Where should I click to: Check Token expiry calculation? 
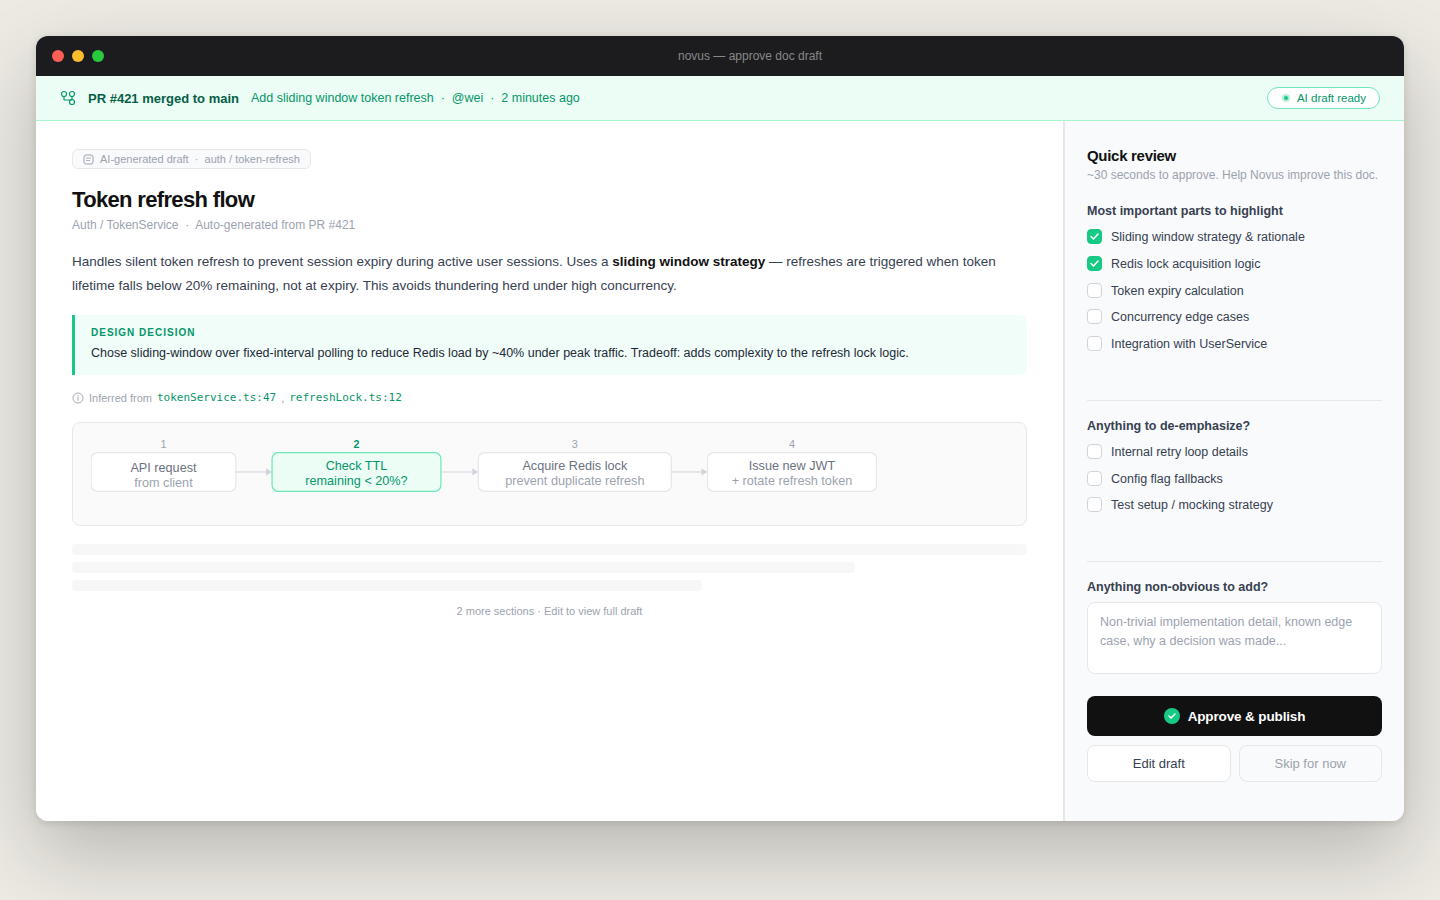coord(1094,290)
